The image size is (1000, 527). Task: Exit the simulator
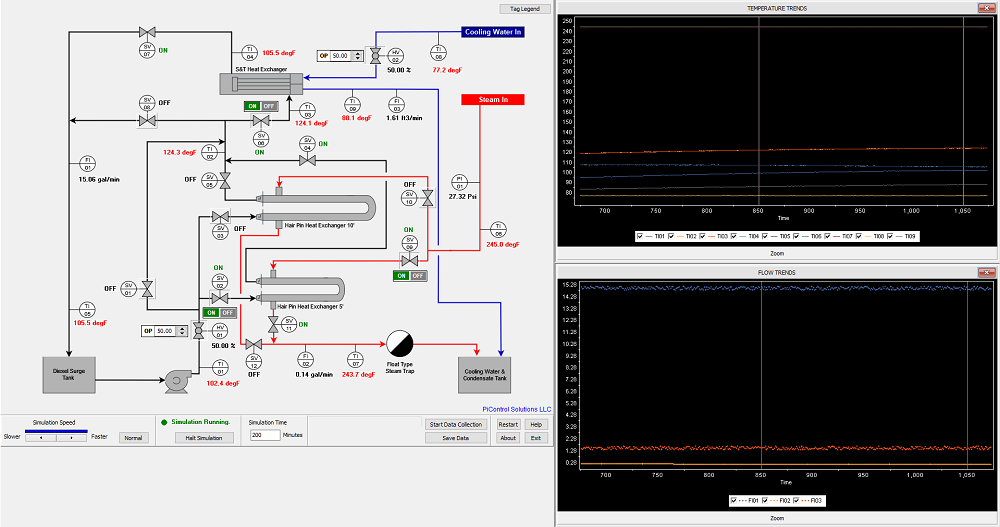click(x=536, y=438)
